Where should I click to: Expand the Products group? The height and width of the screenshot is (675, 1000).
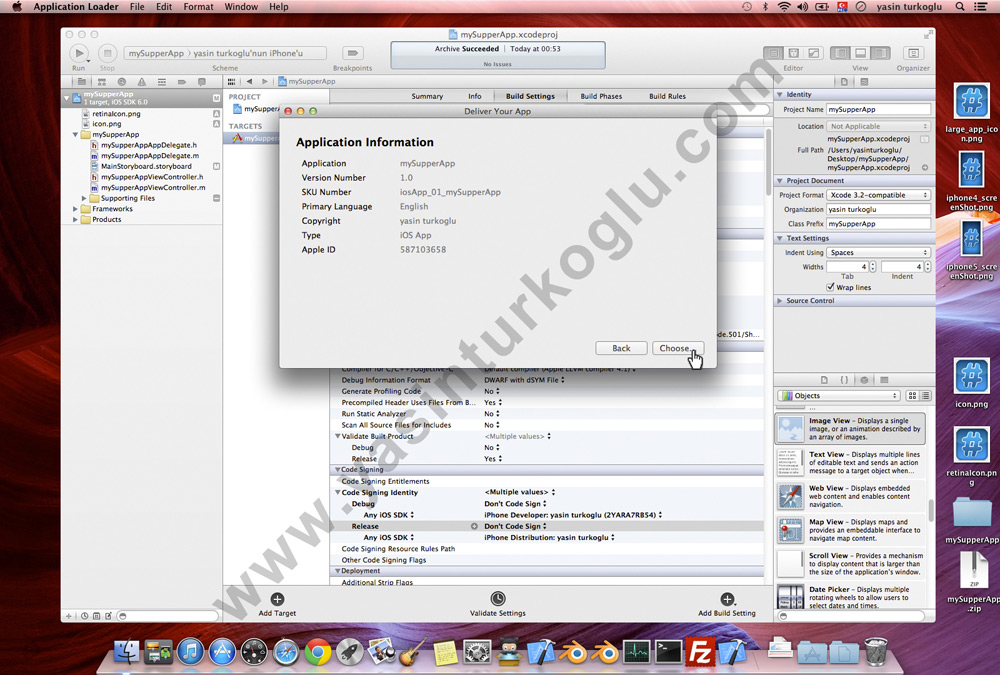point(75,219)
